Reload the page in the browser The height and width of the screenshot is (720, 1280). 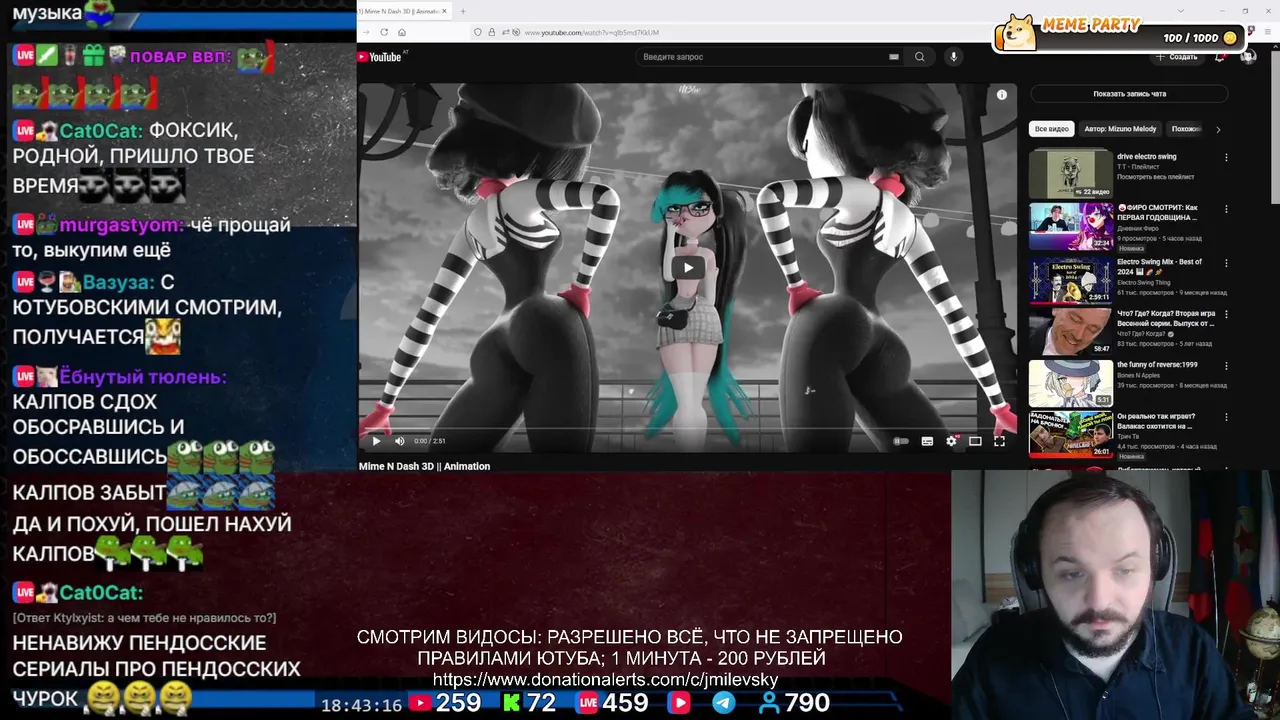[x=384, y=32]
